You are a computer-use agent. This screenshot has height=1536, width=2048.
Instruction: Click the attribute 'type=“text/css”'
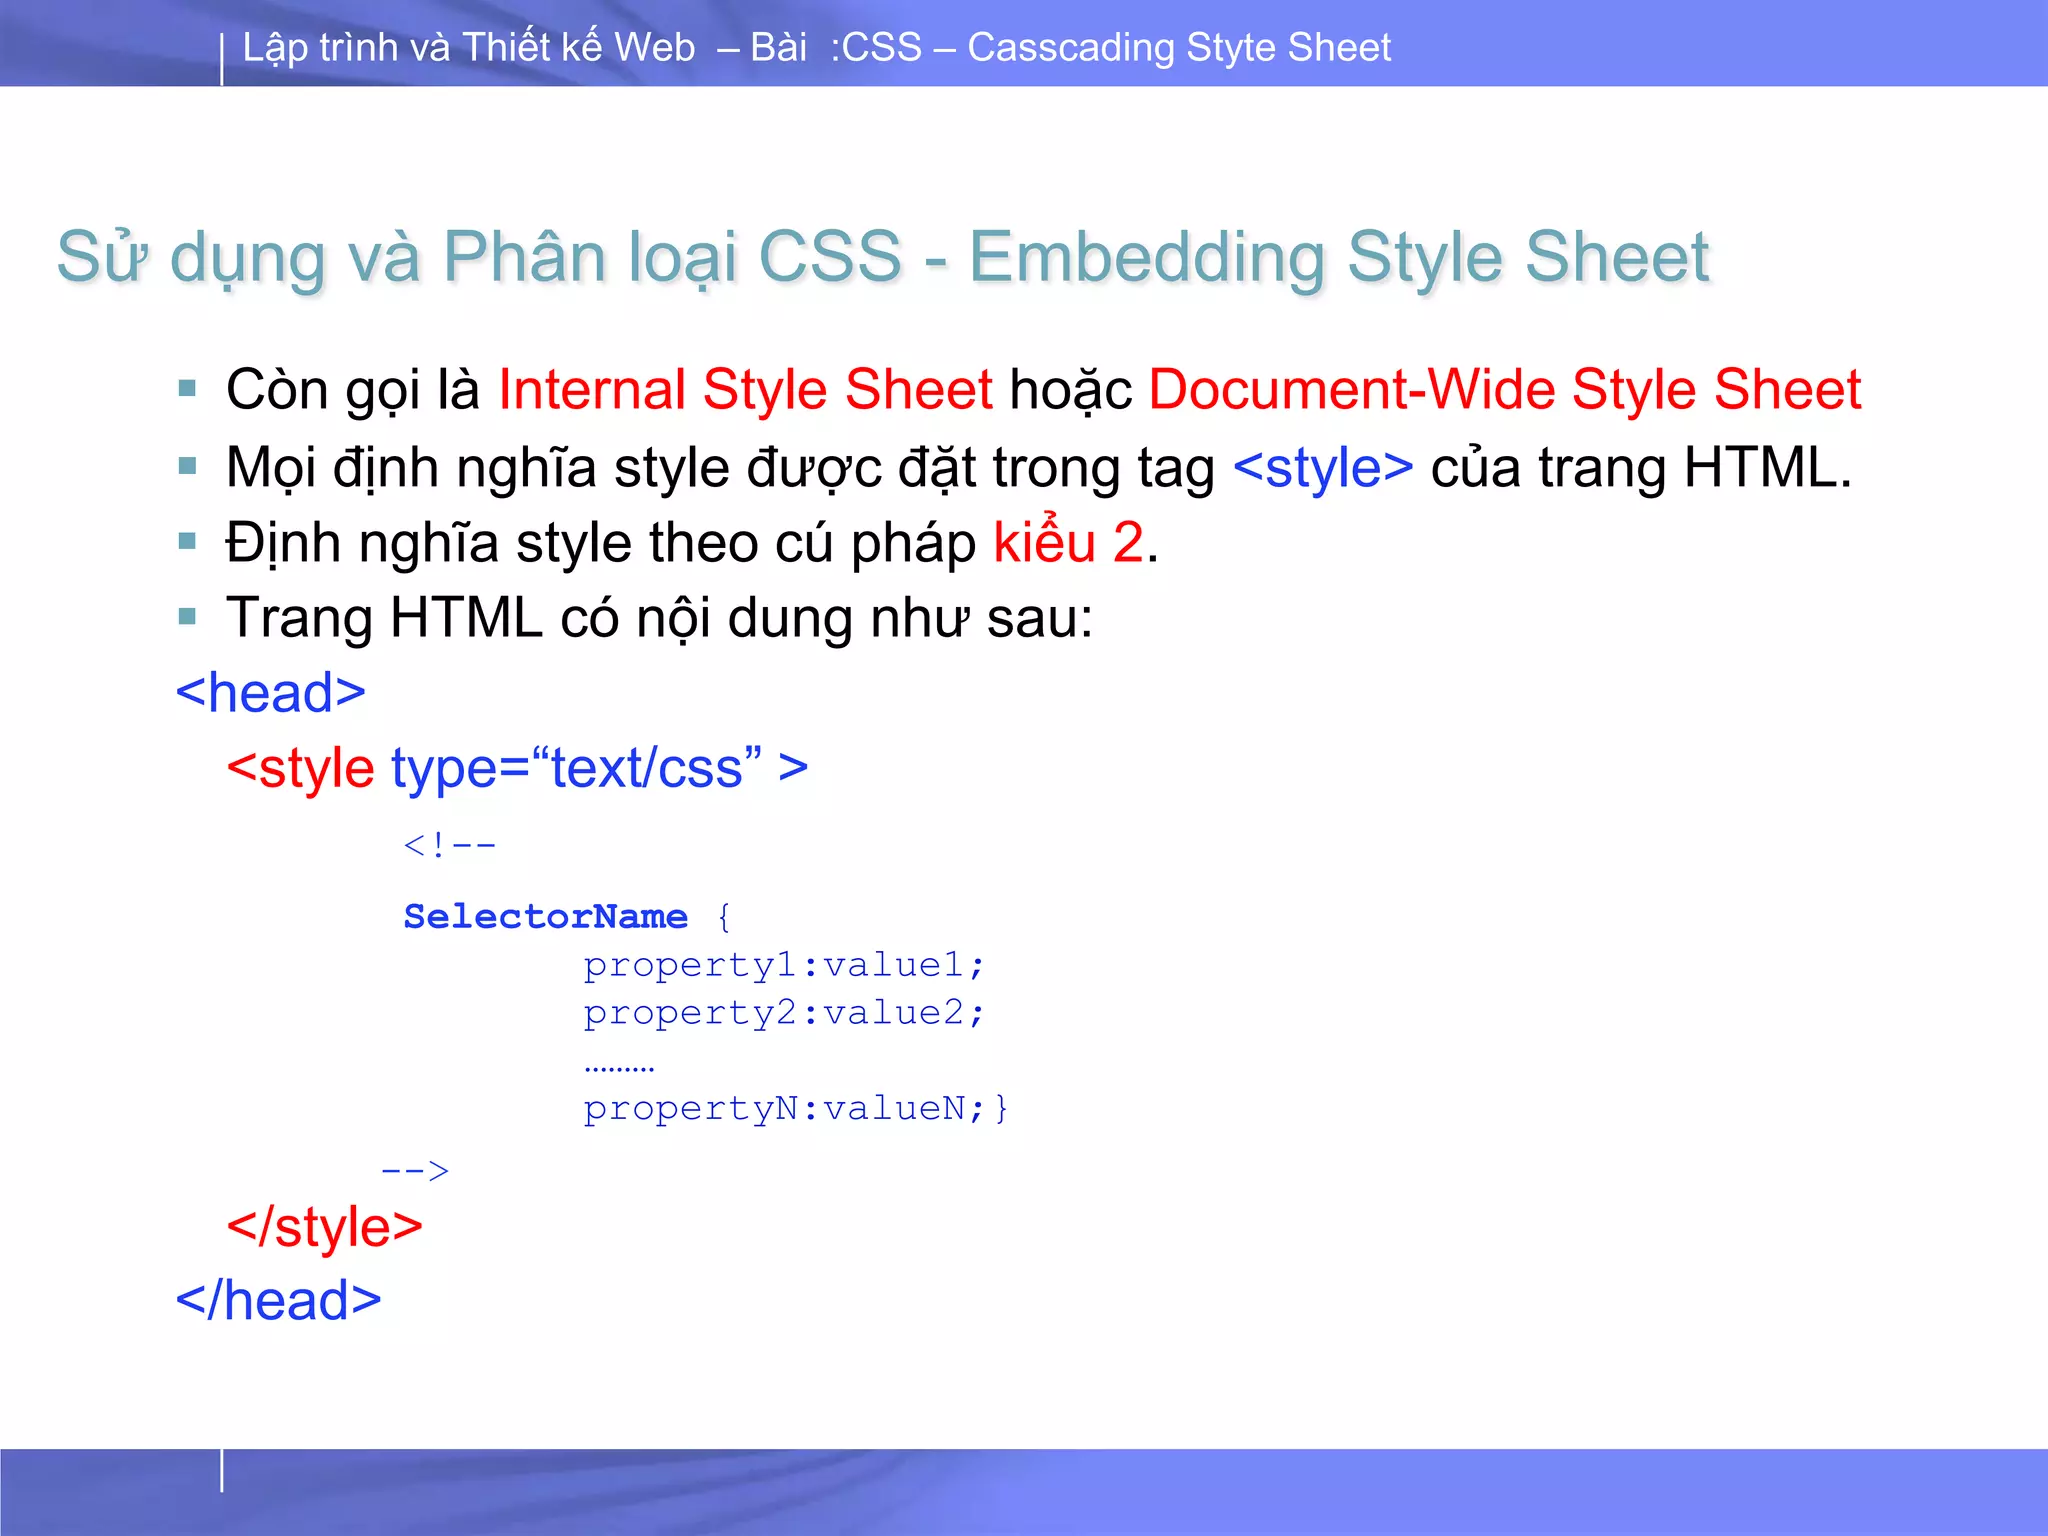click(x=576, y=768)
